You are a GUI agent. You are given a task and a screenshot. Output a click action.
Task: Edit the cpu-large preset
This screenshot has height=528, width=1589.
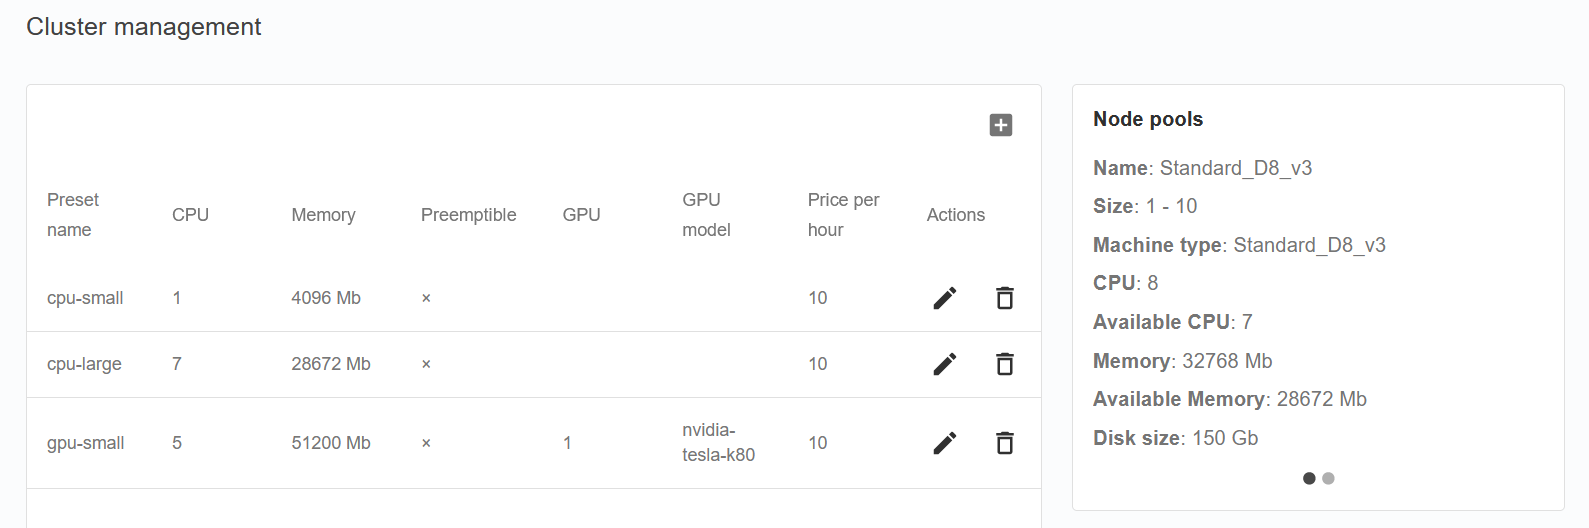(944, 364)
